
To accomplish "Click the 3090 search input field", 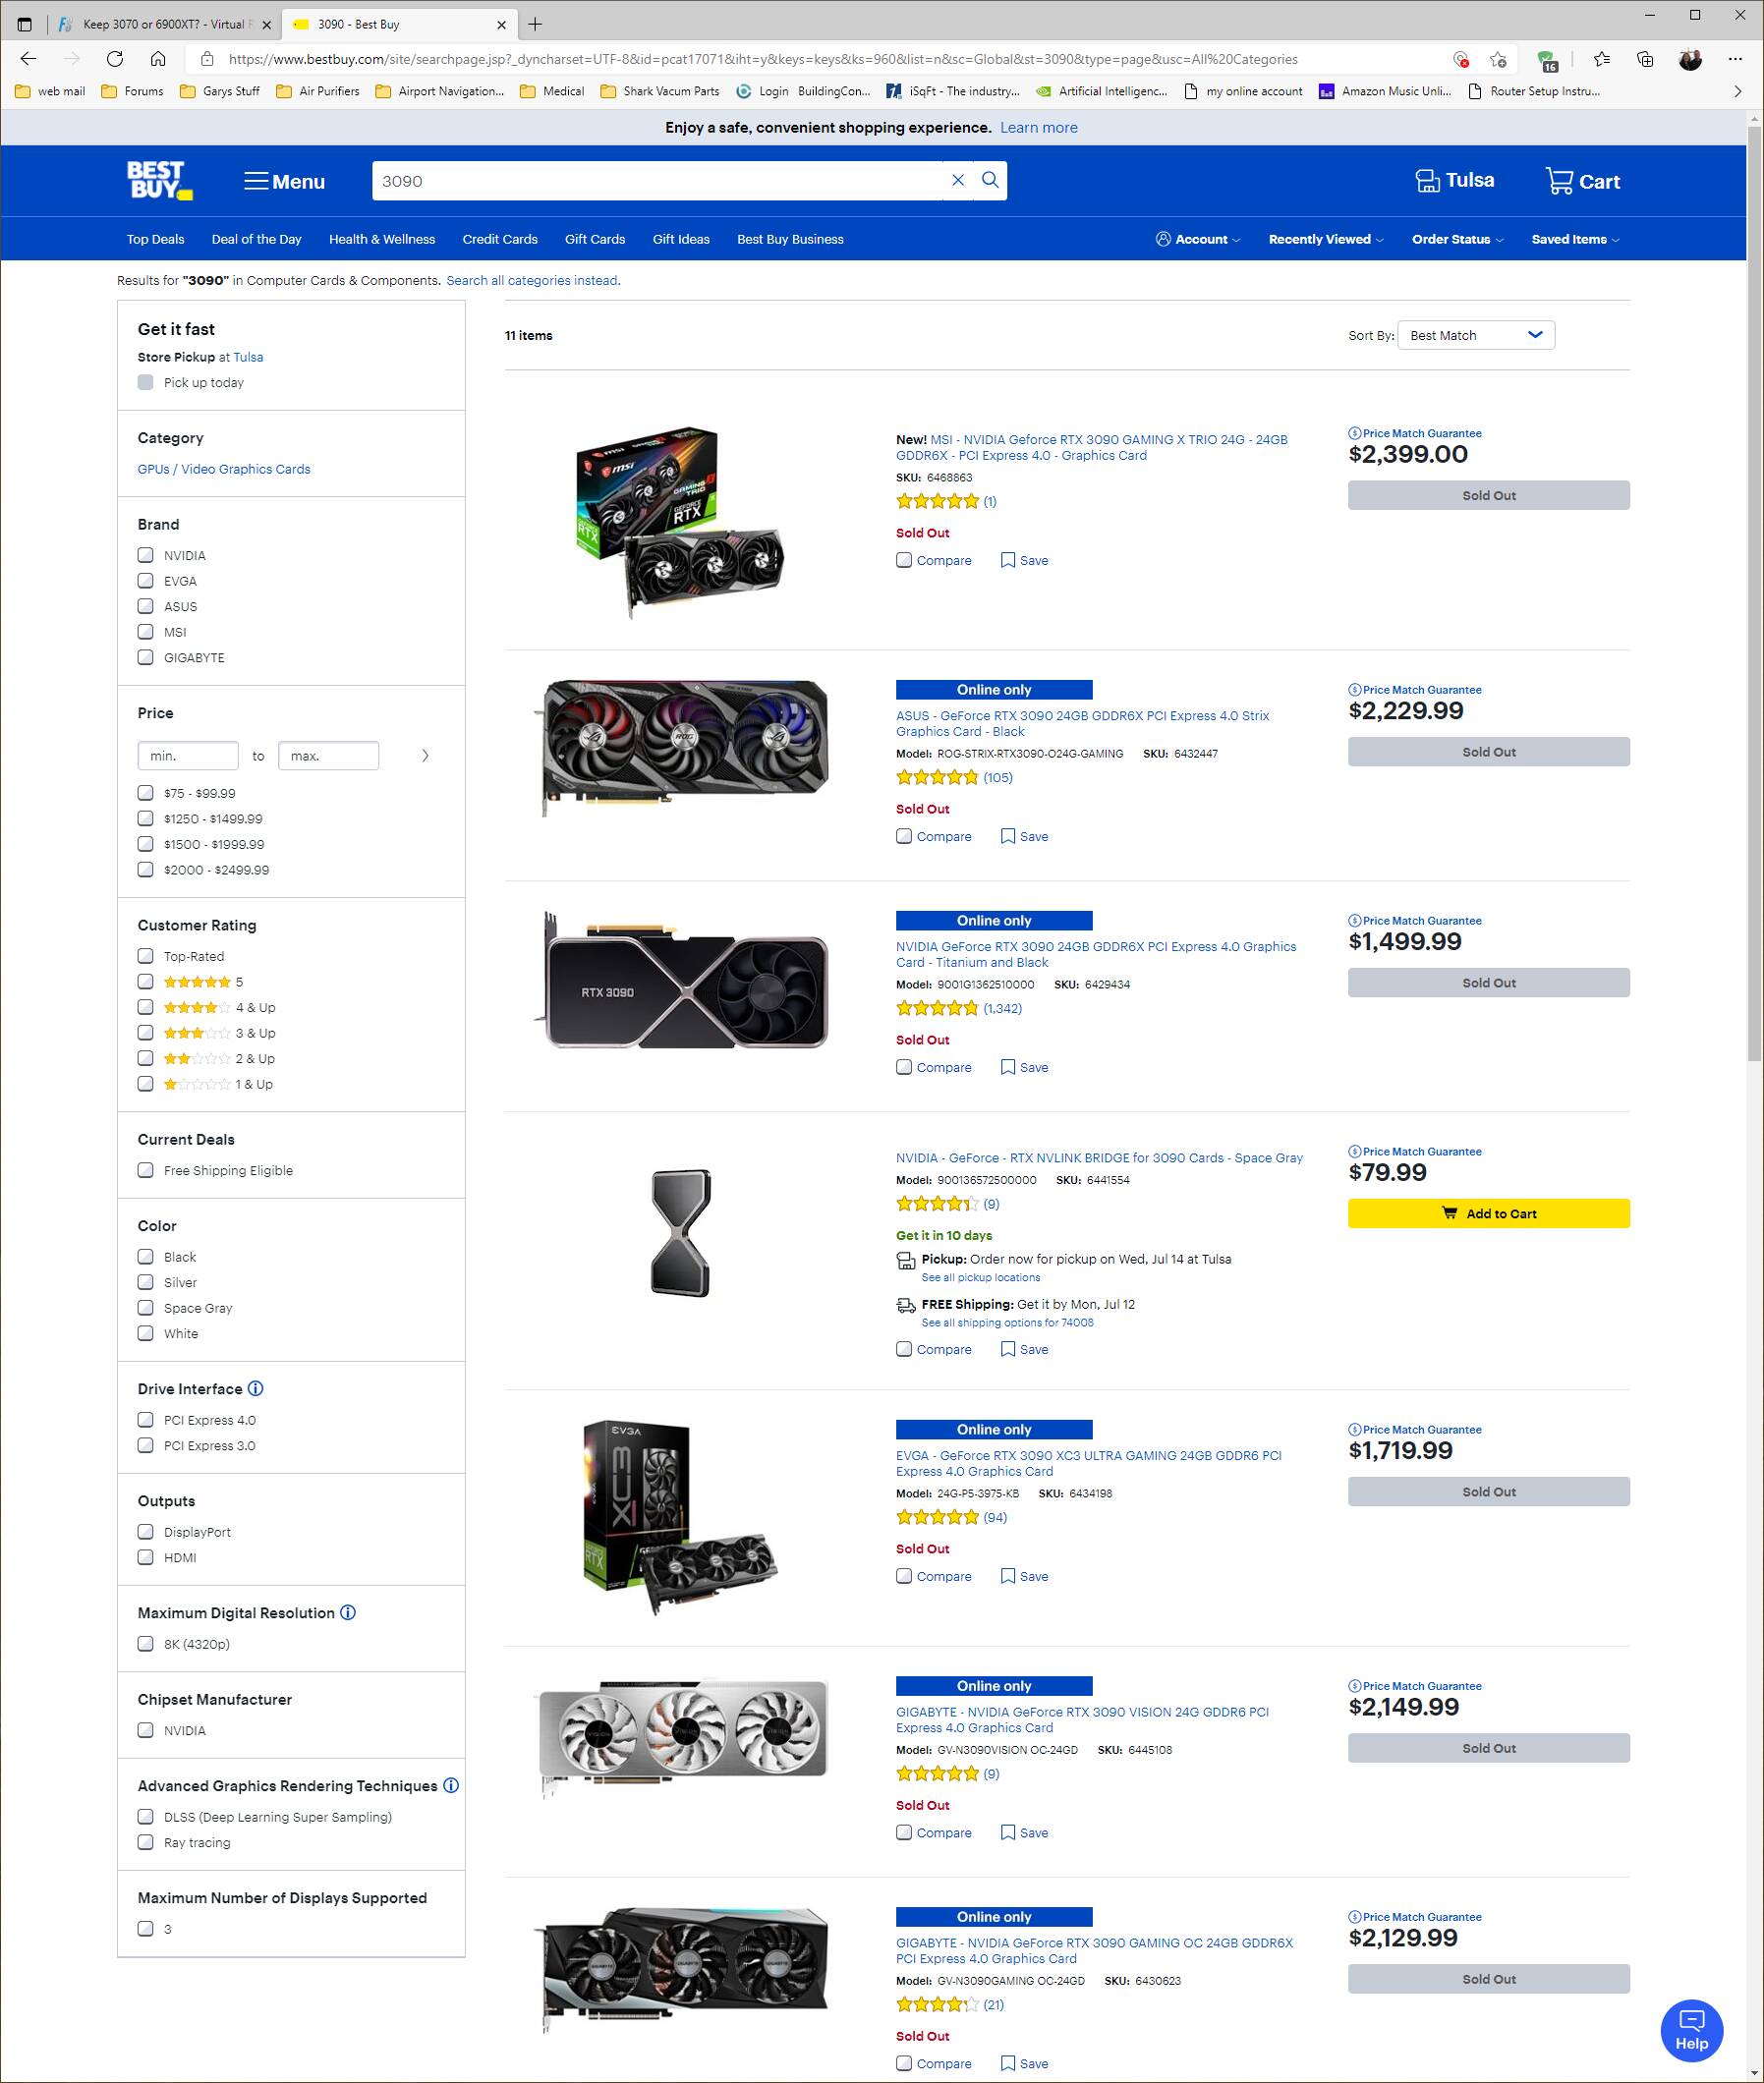I will coord(658,180).
